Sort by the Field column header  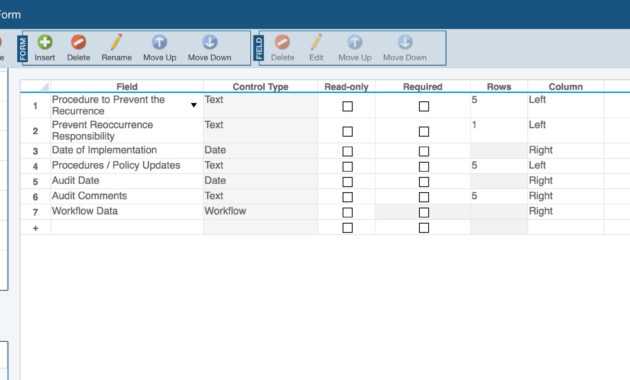coord(127,86)
